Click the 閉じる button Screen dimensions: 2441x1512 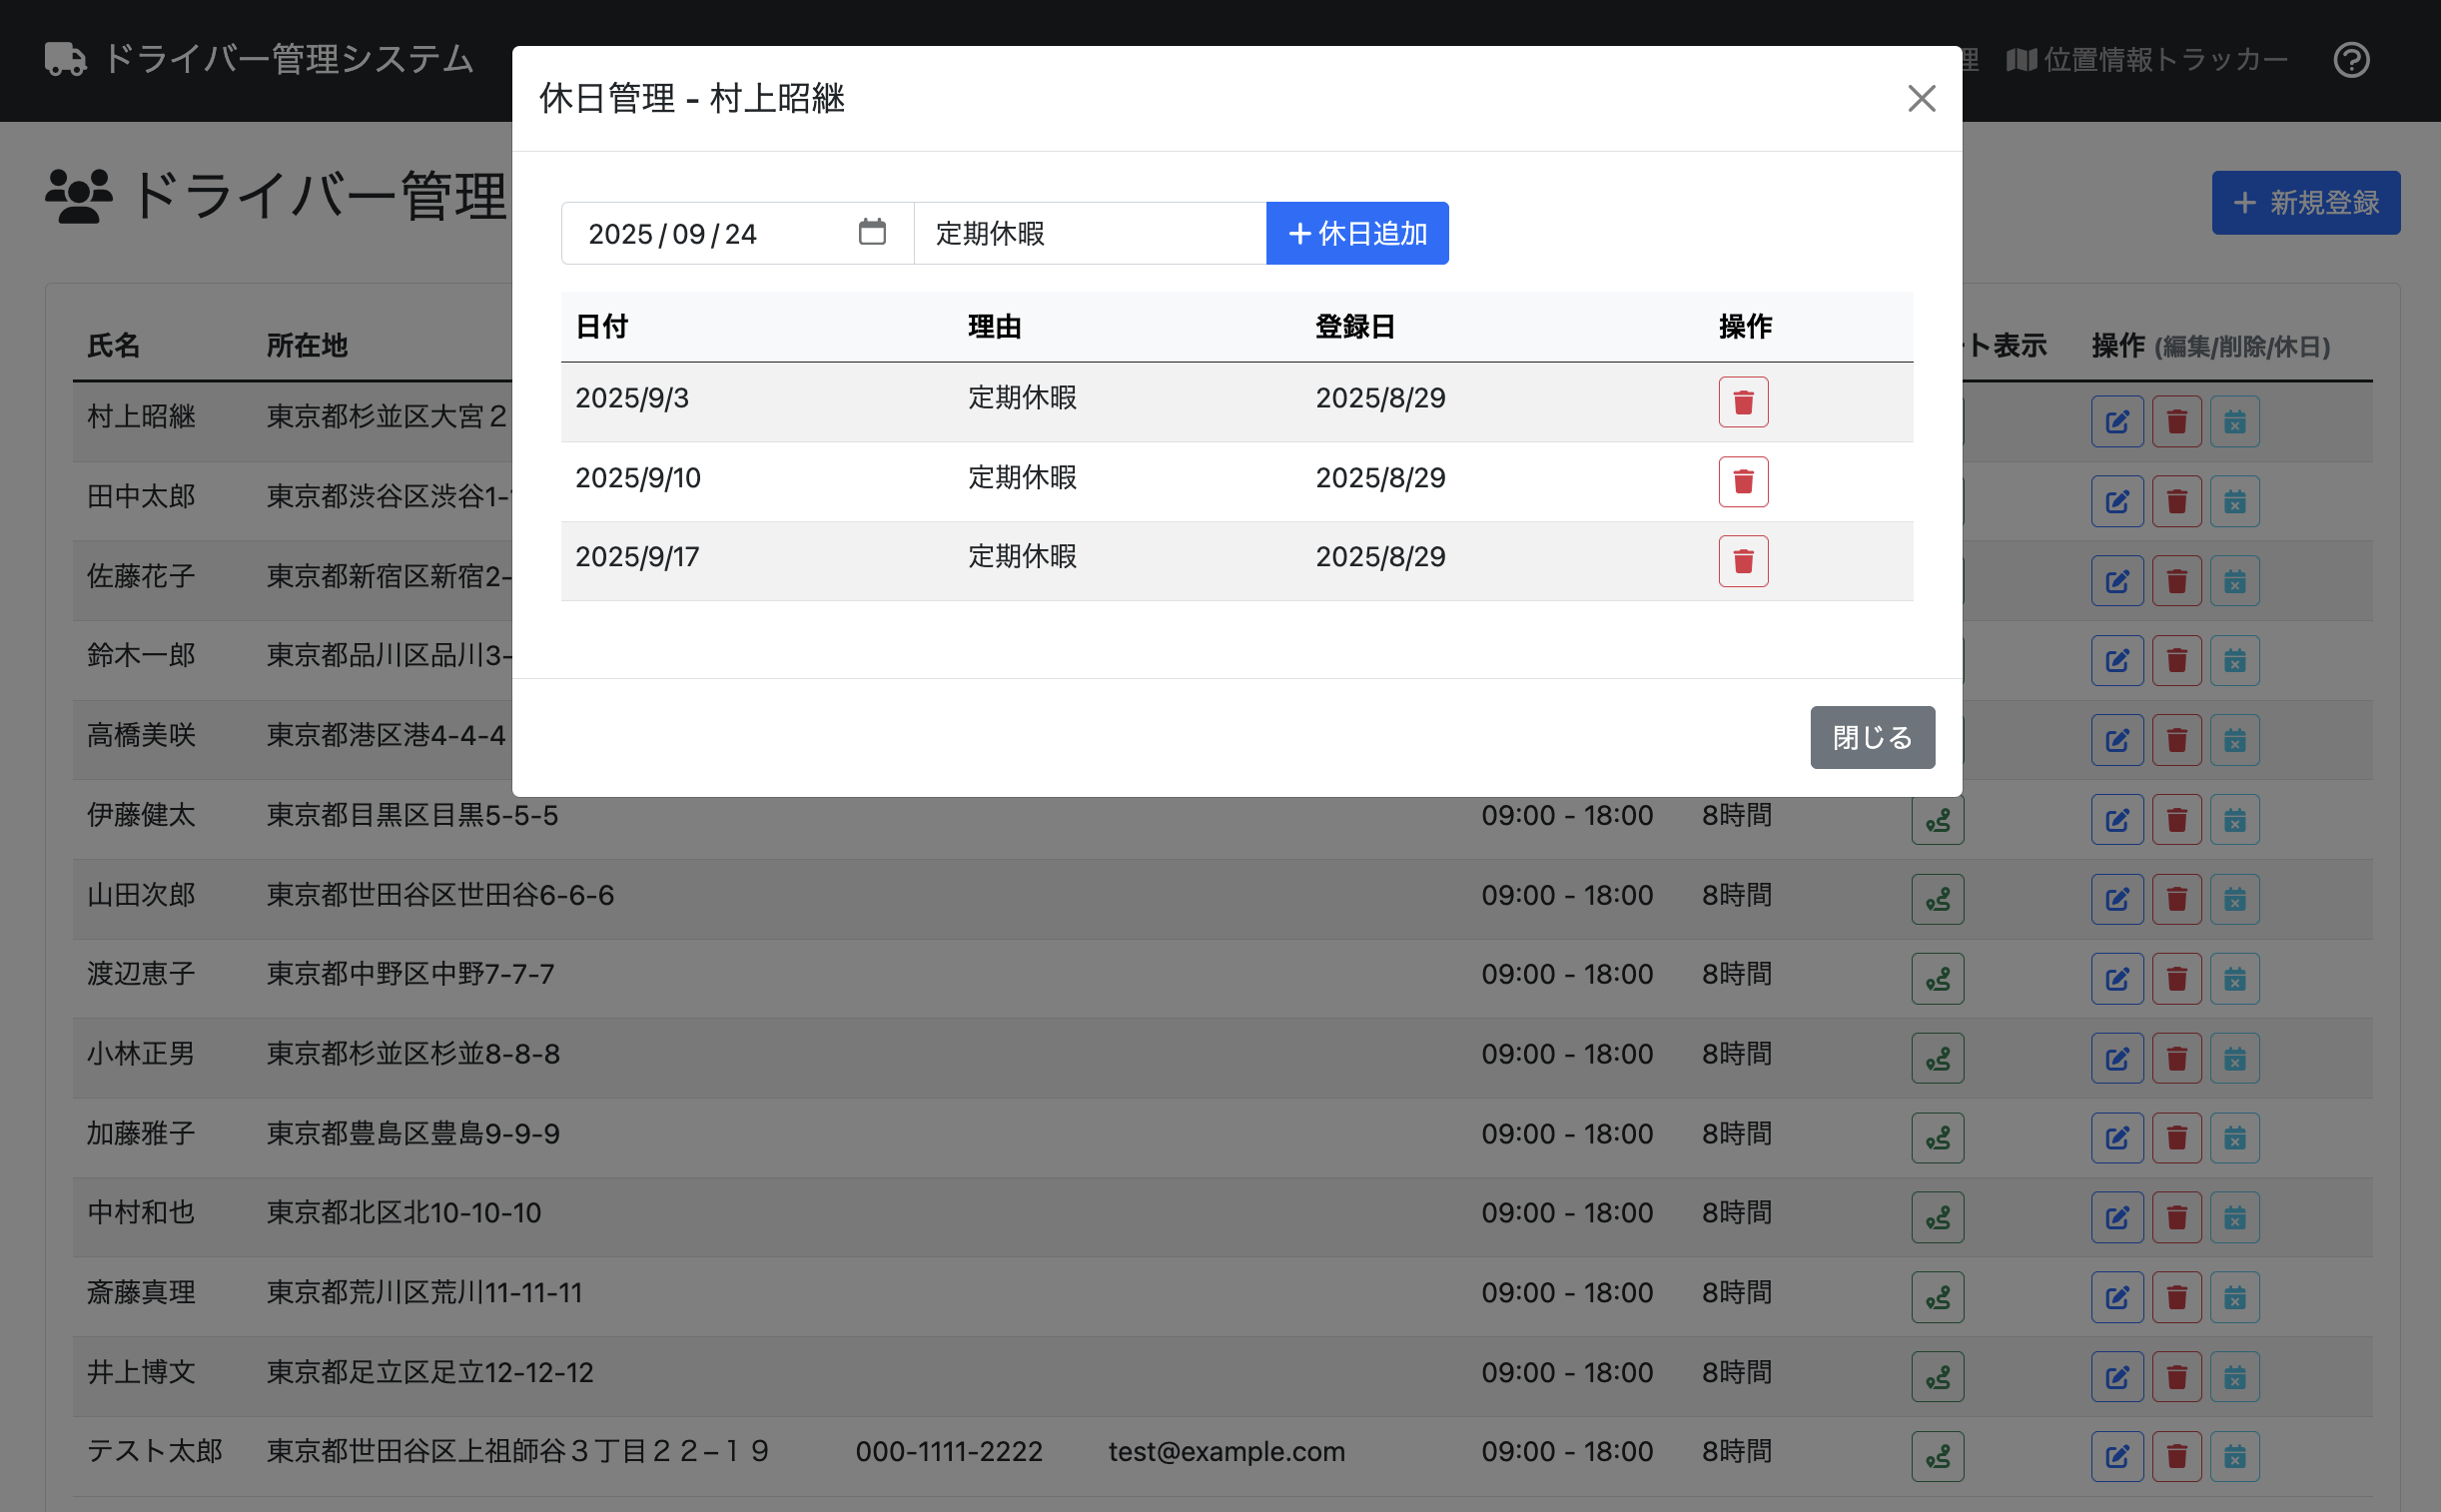click(1871, 737)
